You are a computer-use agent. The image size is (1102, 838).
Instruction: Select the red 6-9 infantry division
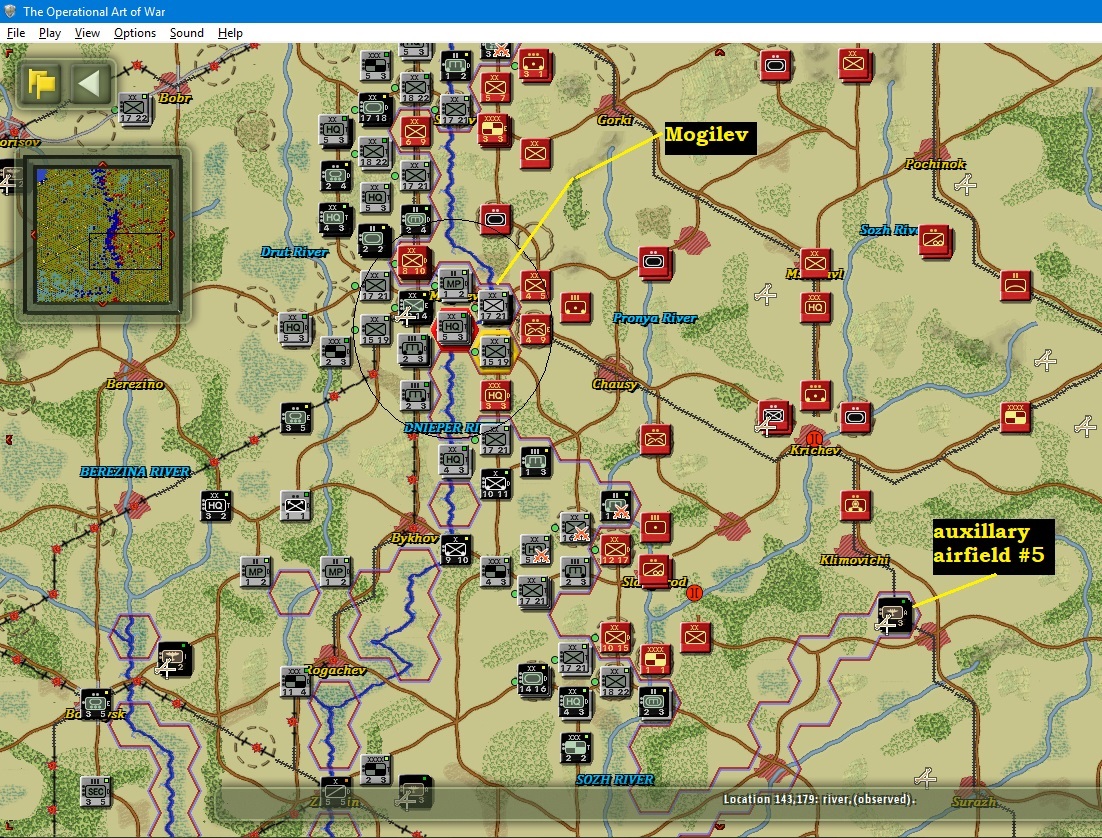click(415, 131)
